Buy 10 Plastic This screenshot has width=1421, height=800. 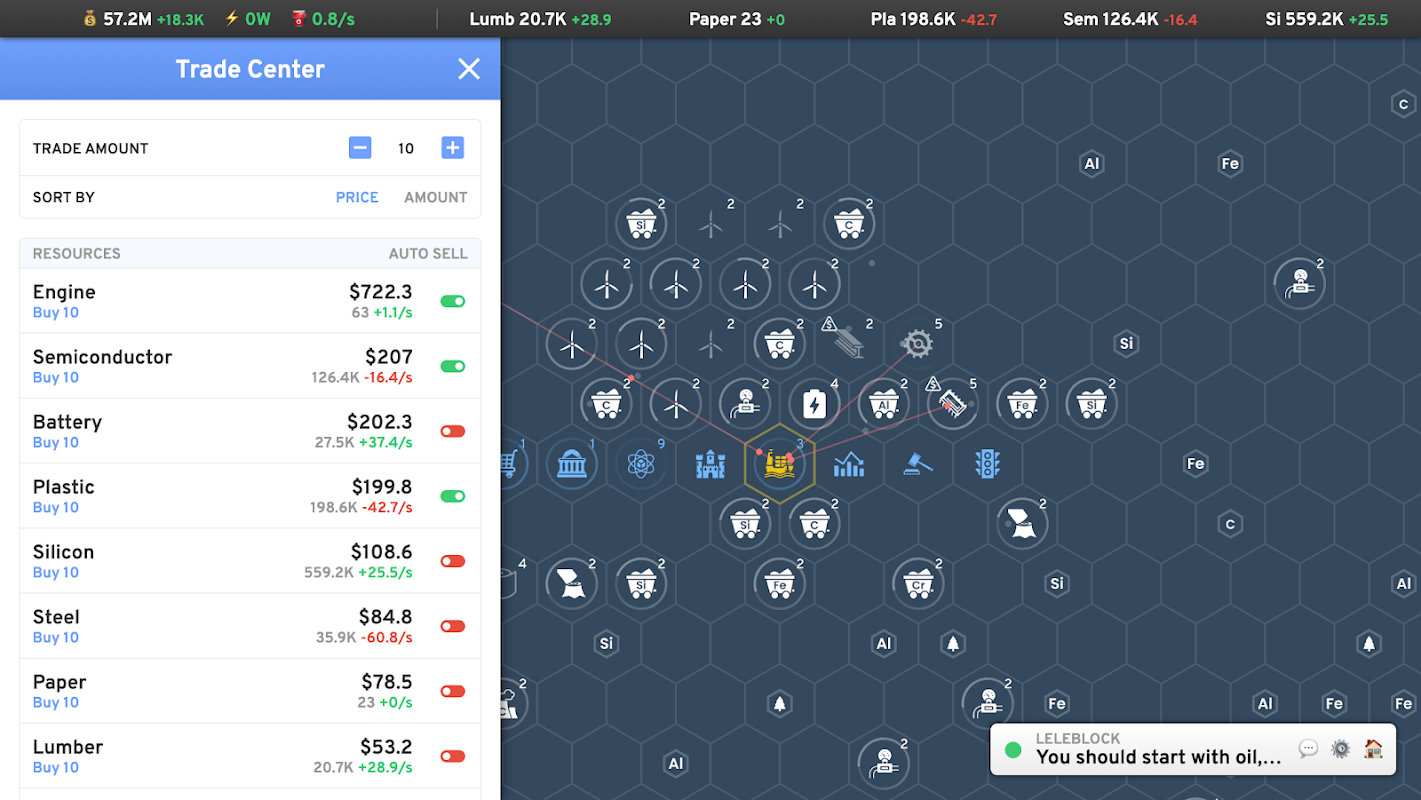[56, 508]
